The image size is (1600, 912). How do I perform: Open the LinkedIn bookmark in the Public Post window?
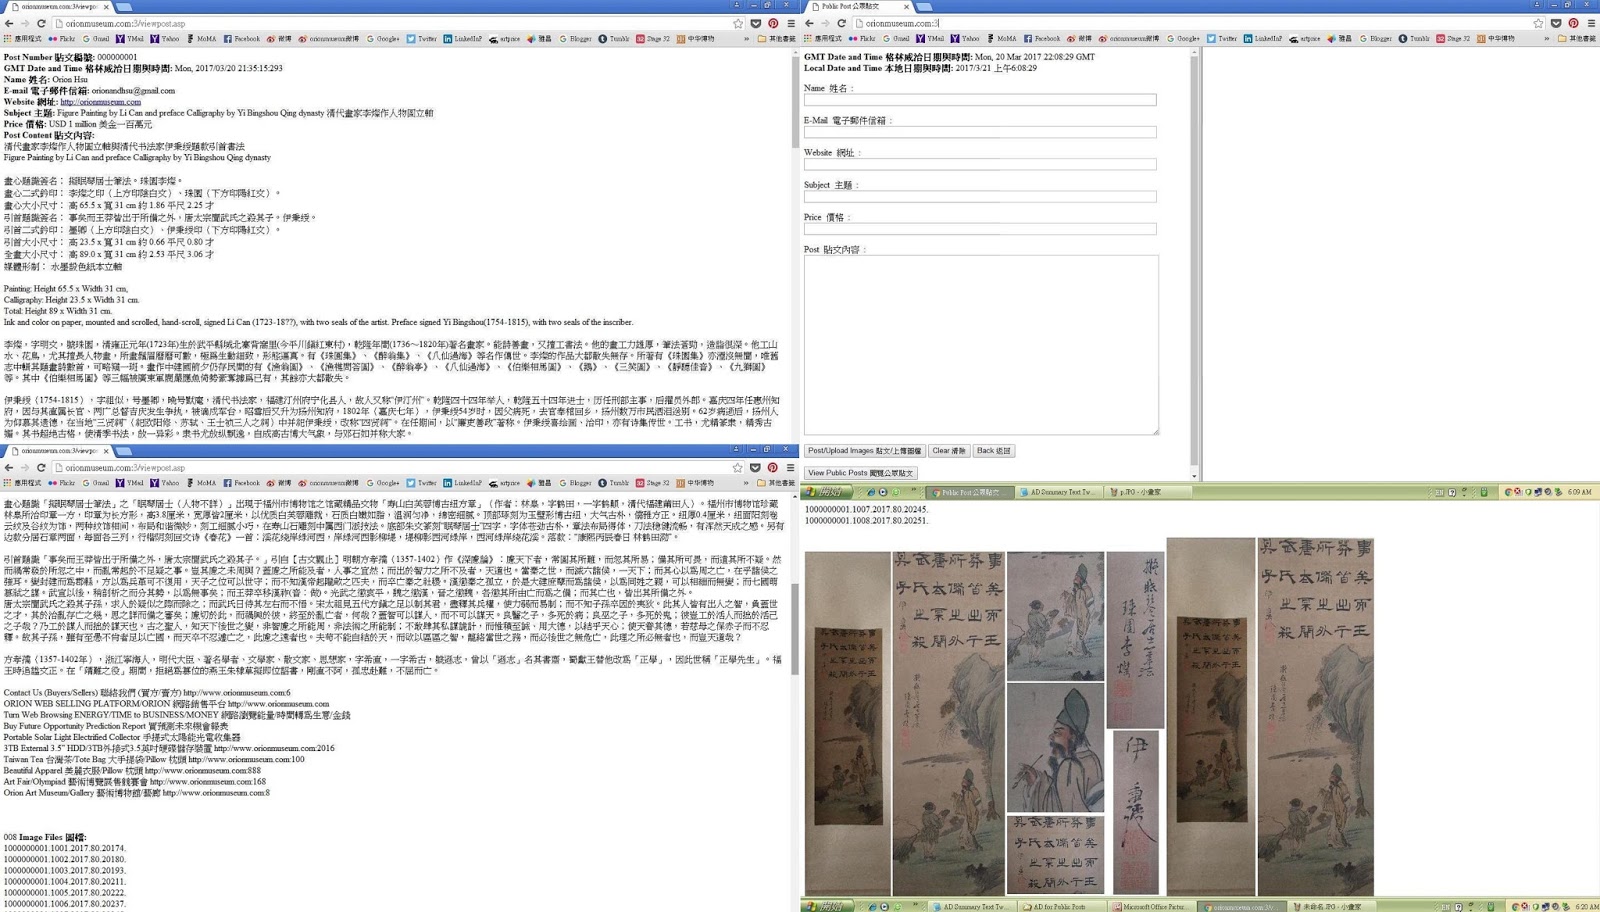coord(1263,39)
